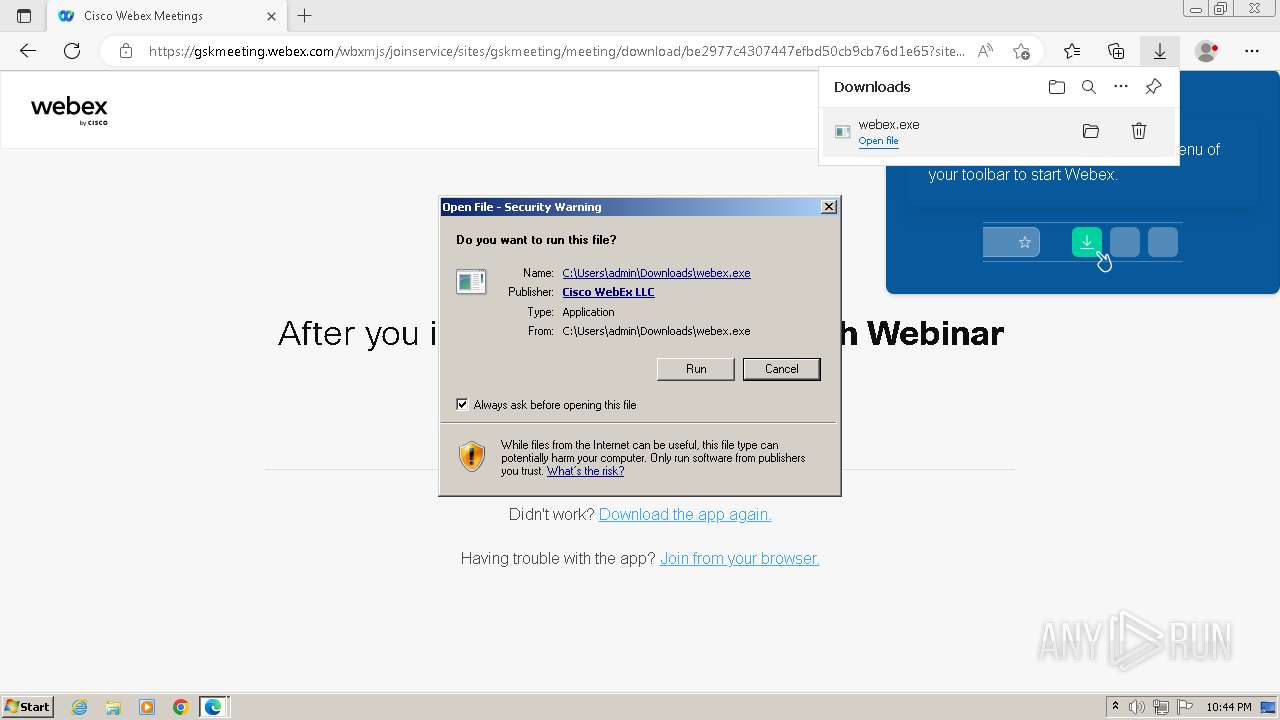Open Action Center flag icon

tap(1185, 707)
